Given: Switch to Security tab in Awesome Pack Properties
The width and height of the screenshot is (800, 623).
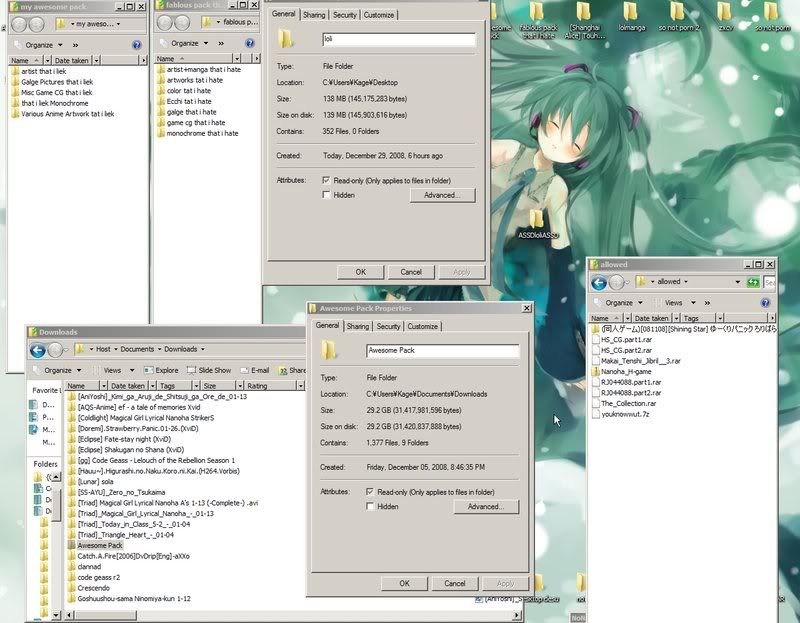Looking at the screenshot, I should click(388, 326).
